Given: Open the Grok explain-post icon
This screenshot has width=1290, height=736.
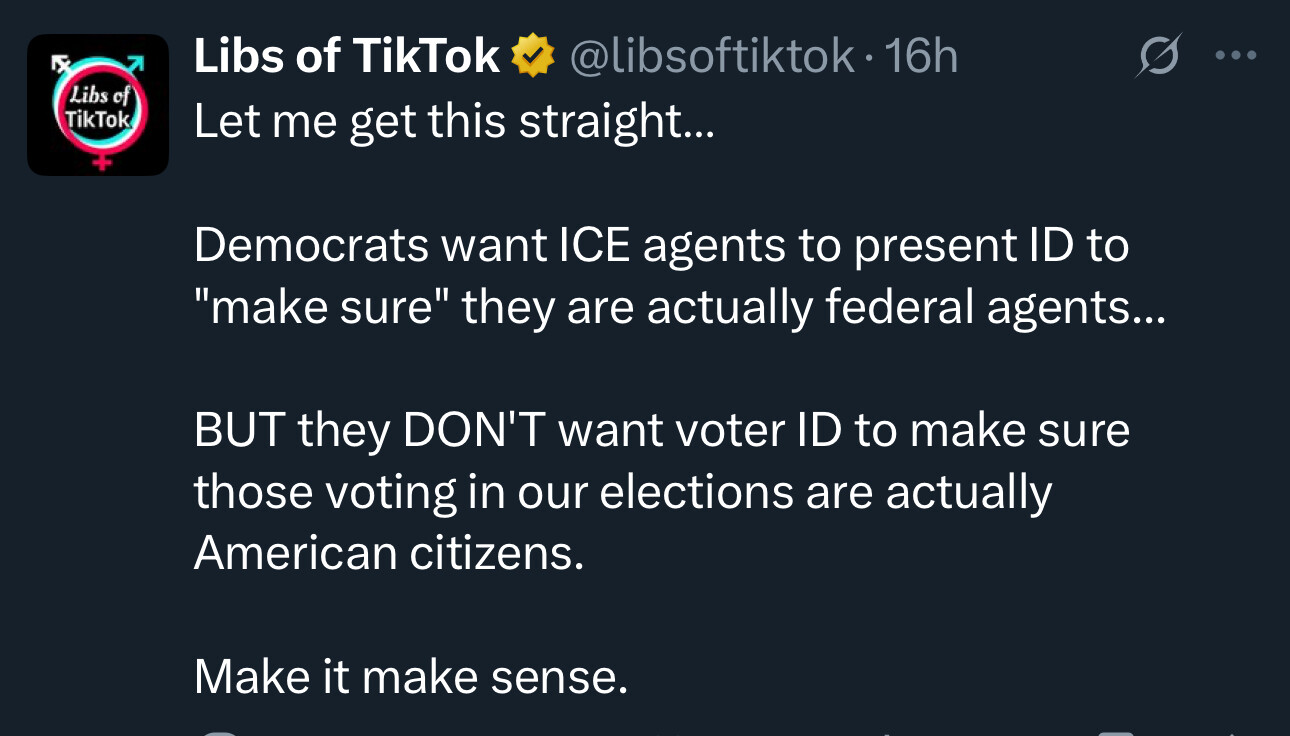Looking at the screenshot, I should click(x=1159, y=56).
